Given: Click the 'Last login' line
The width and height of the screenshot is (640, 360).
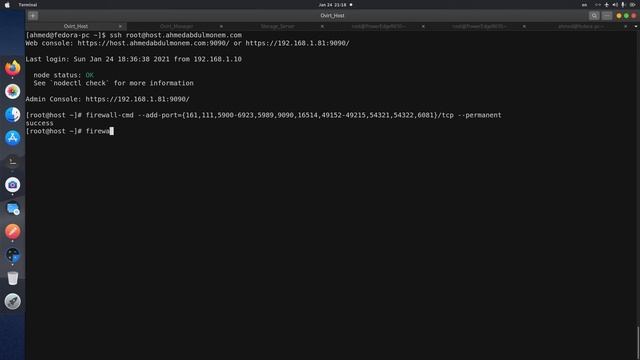Looking at the screenshot, I should (x=133, y=59).
